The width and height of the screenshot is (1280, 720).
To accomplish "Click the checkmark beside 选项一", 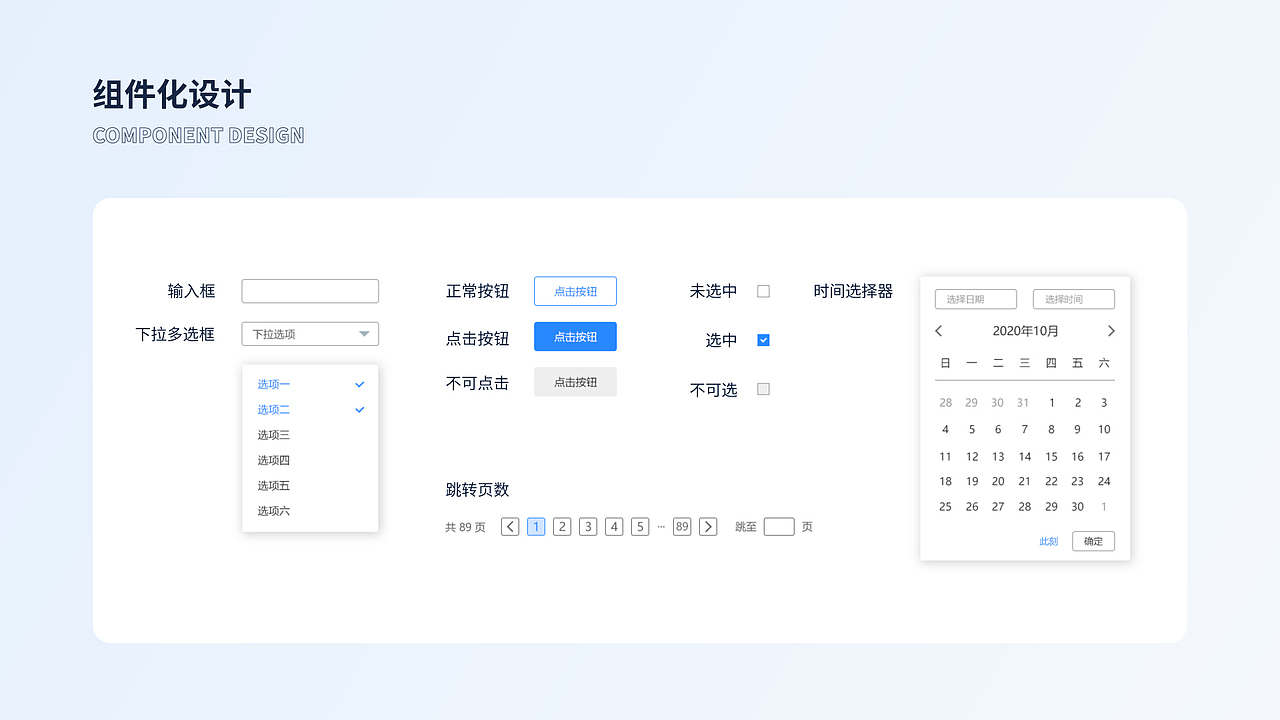I will [x=359, y=384].
